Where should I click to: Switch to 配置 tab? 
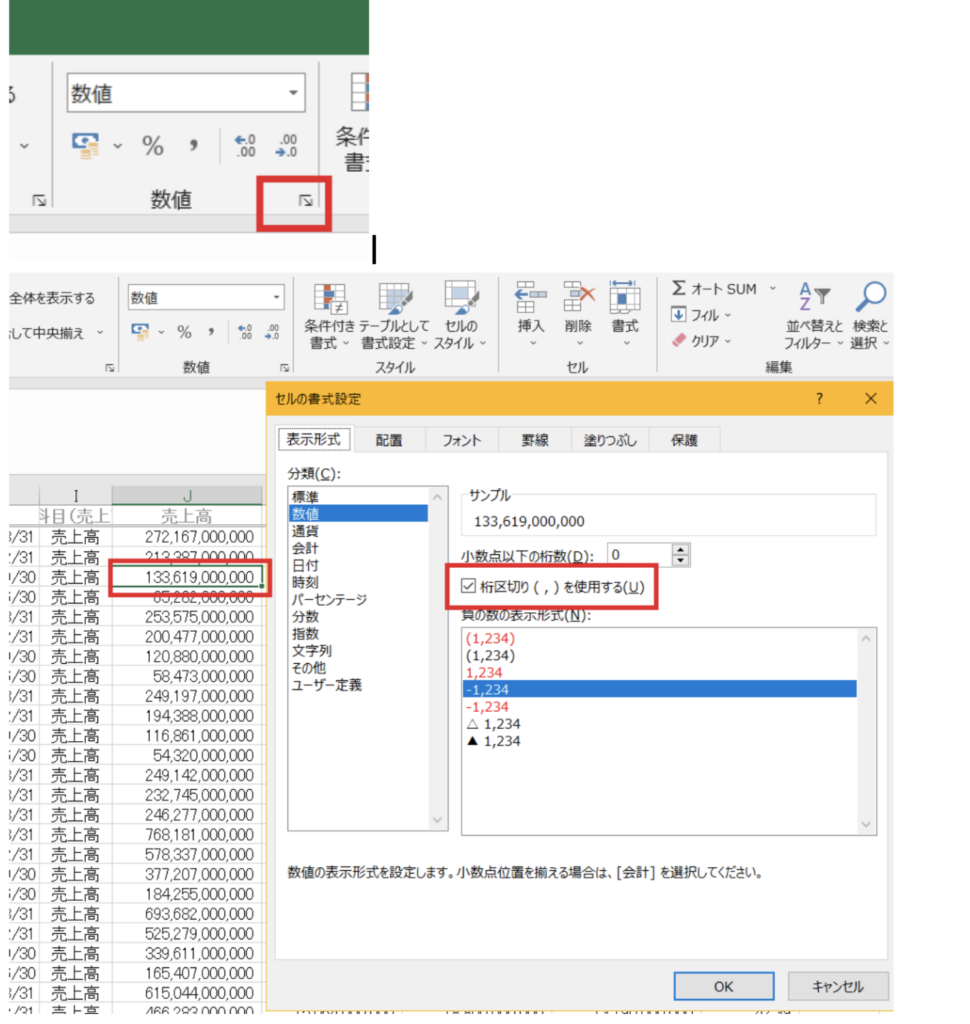pyautogui.click(x=389, y=440)
